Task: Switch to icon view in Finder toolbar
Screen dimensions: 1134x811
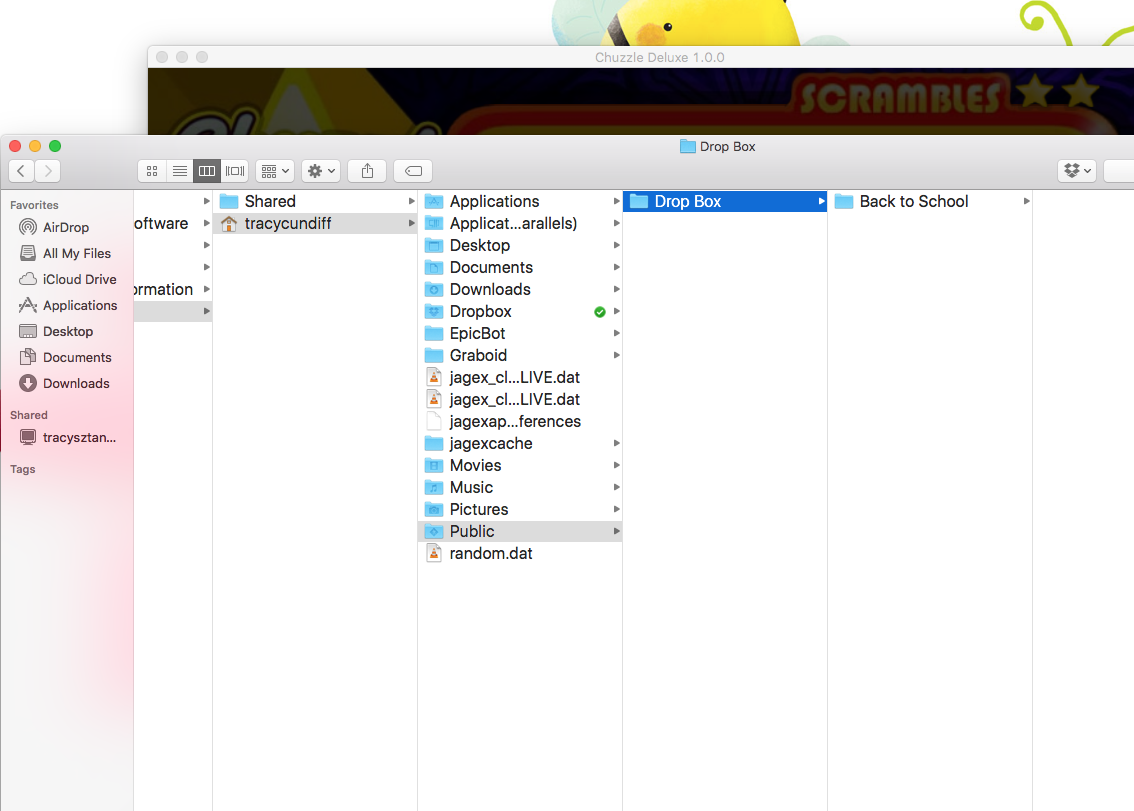Action: coord(152,171)
